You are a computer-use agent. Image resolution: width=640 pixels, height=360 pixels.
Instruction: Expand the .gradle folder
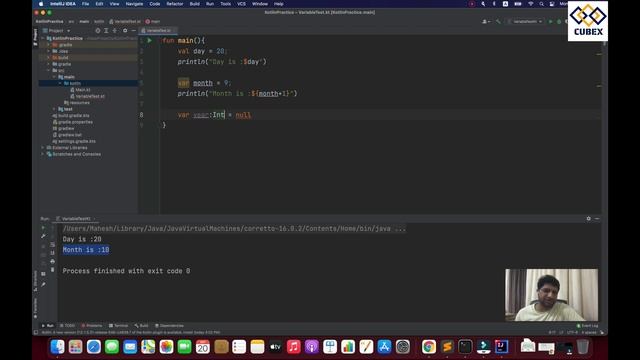49,45
